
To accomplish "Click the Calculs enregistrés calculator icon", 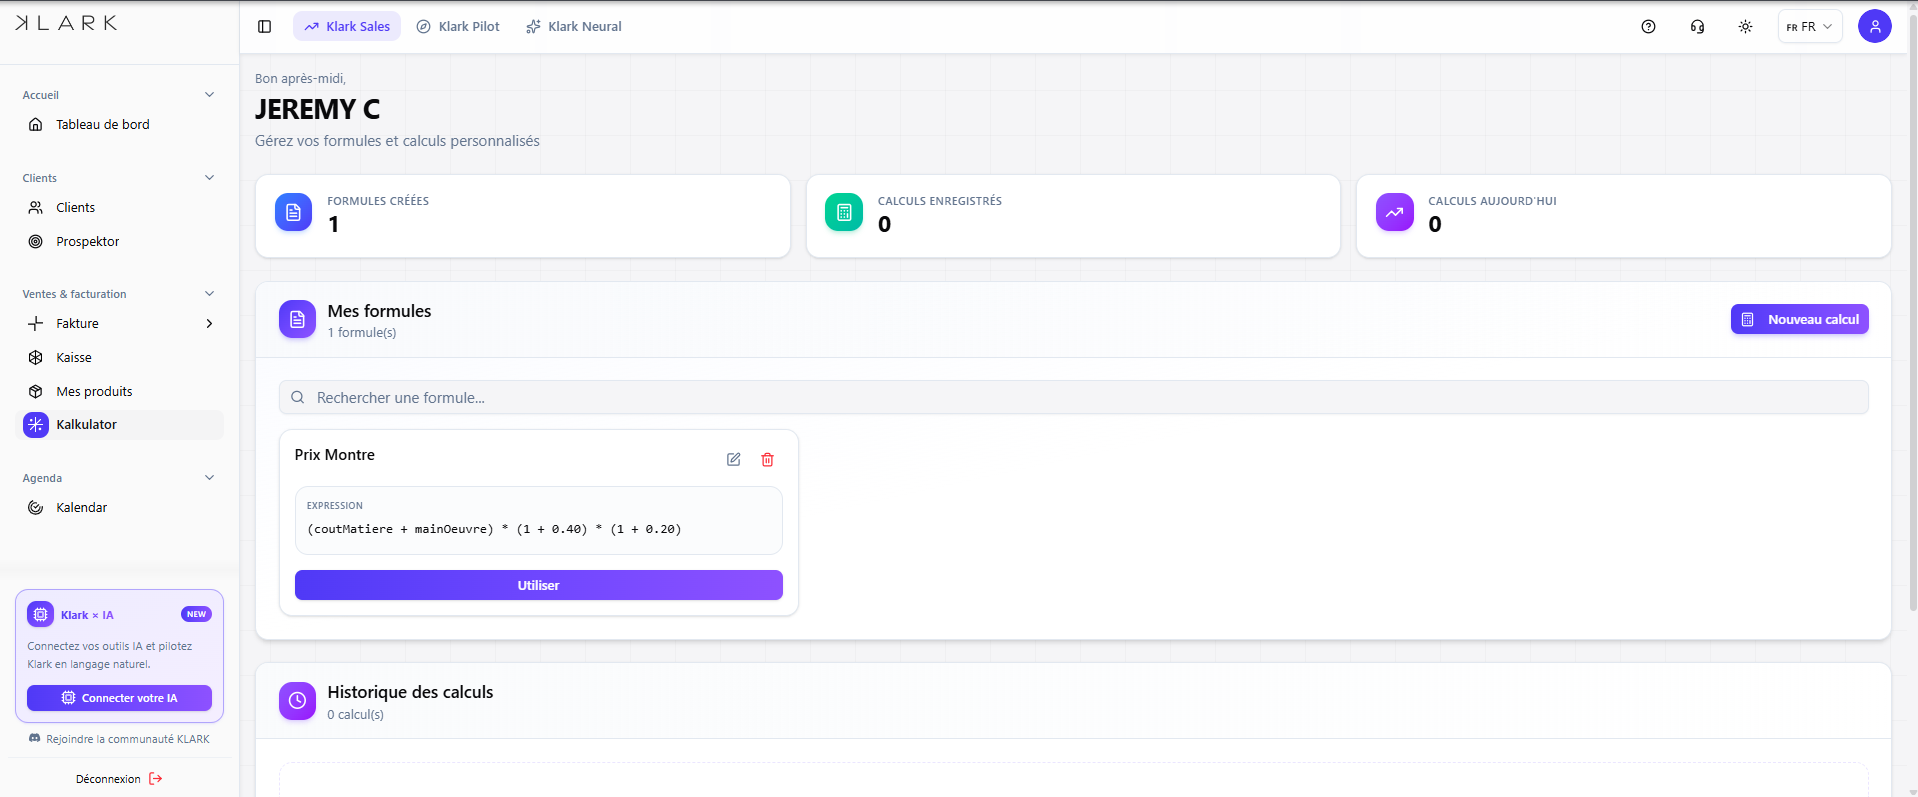I will 844,212.
